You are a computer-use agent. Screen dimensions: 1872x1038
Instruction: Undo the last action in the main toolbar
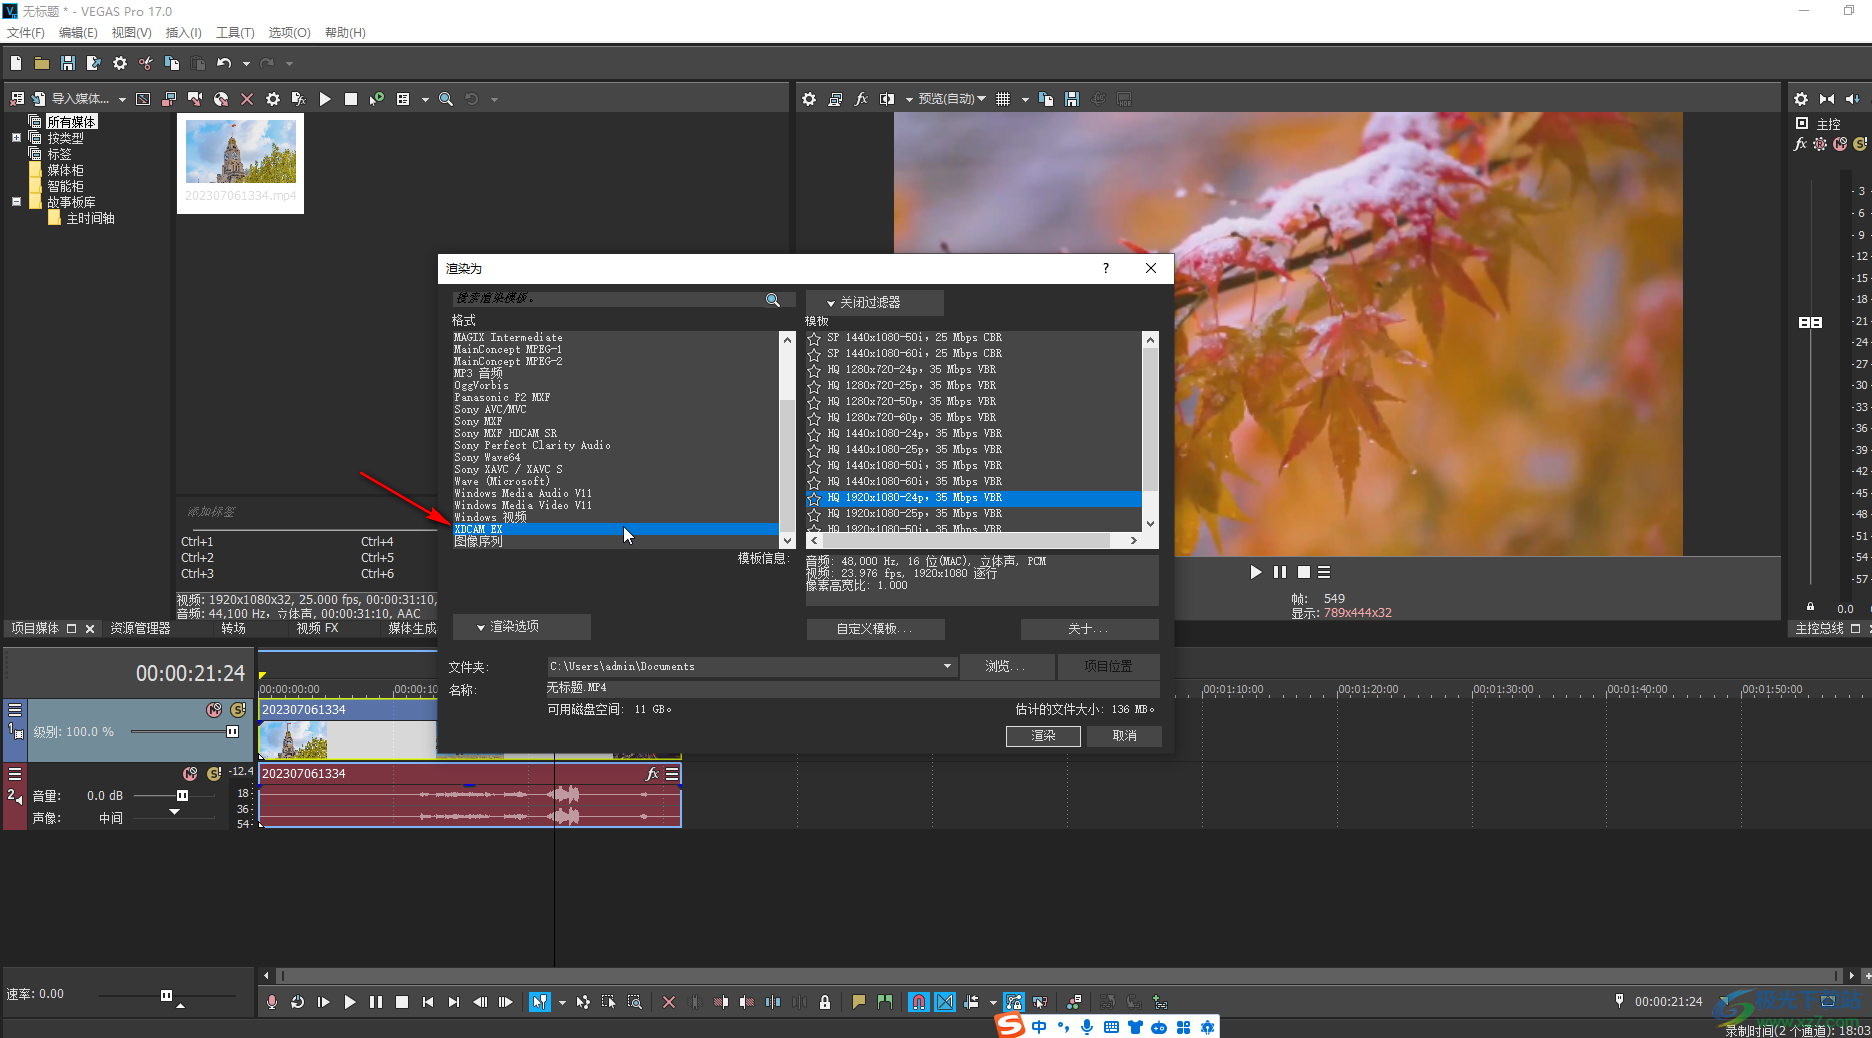(224, 63)
